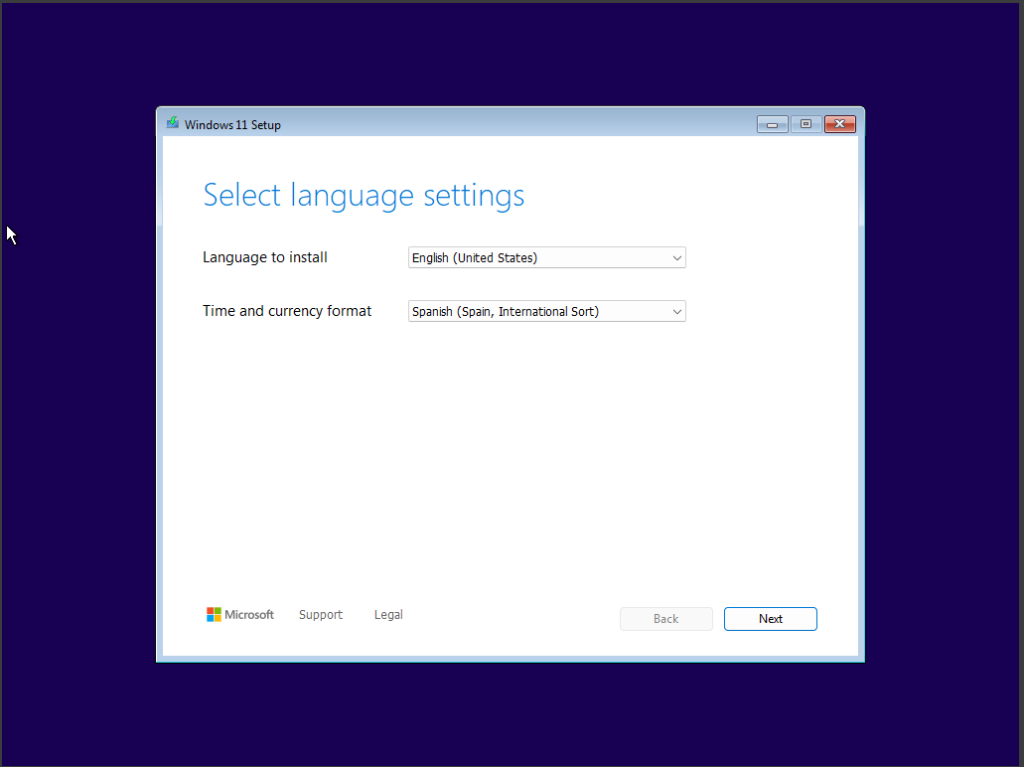Click the 'Select language settings' heading
The height and width of the screenshot is (767, 1024).
[364, 195]
